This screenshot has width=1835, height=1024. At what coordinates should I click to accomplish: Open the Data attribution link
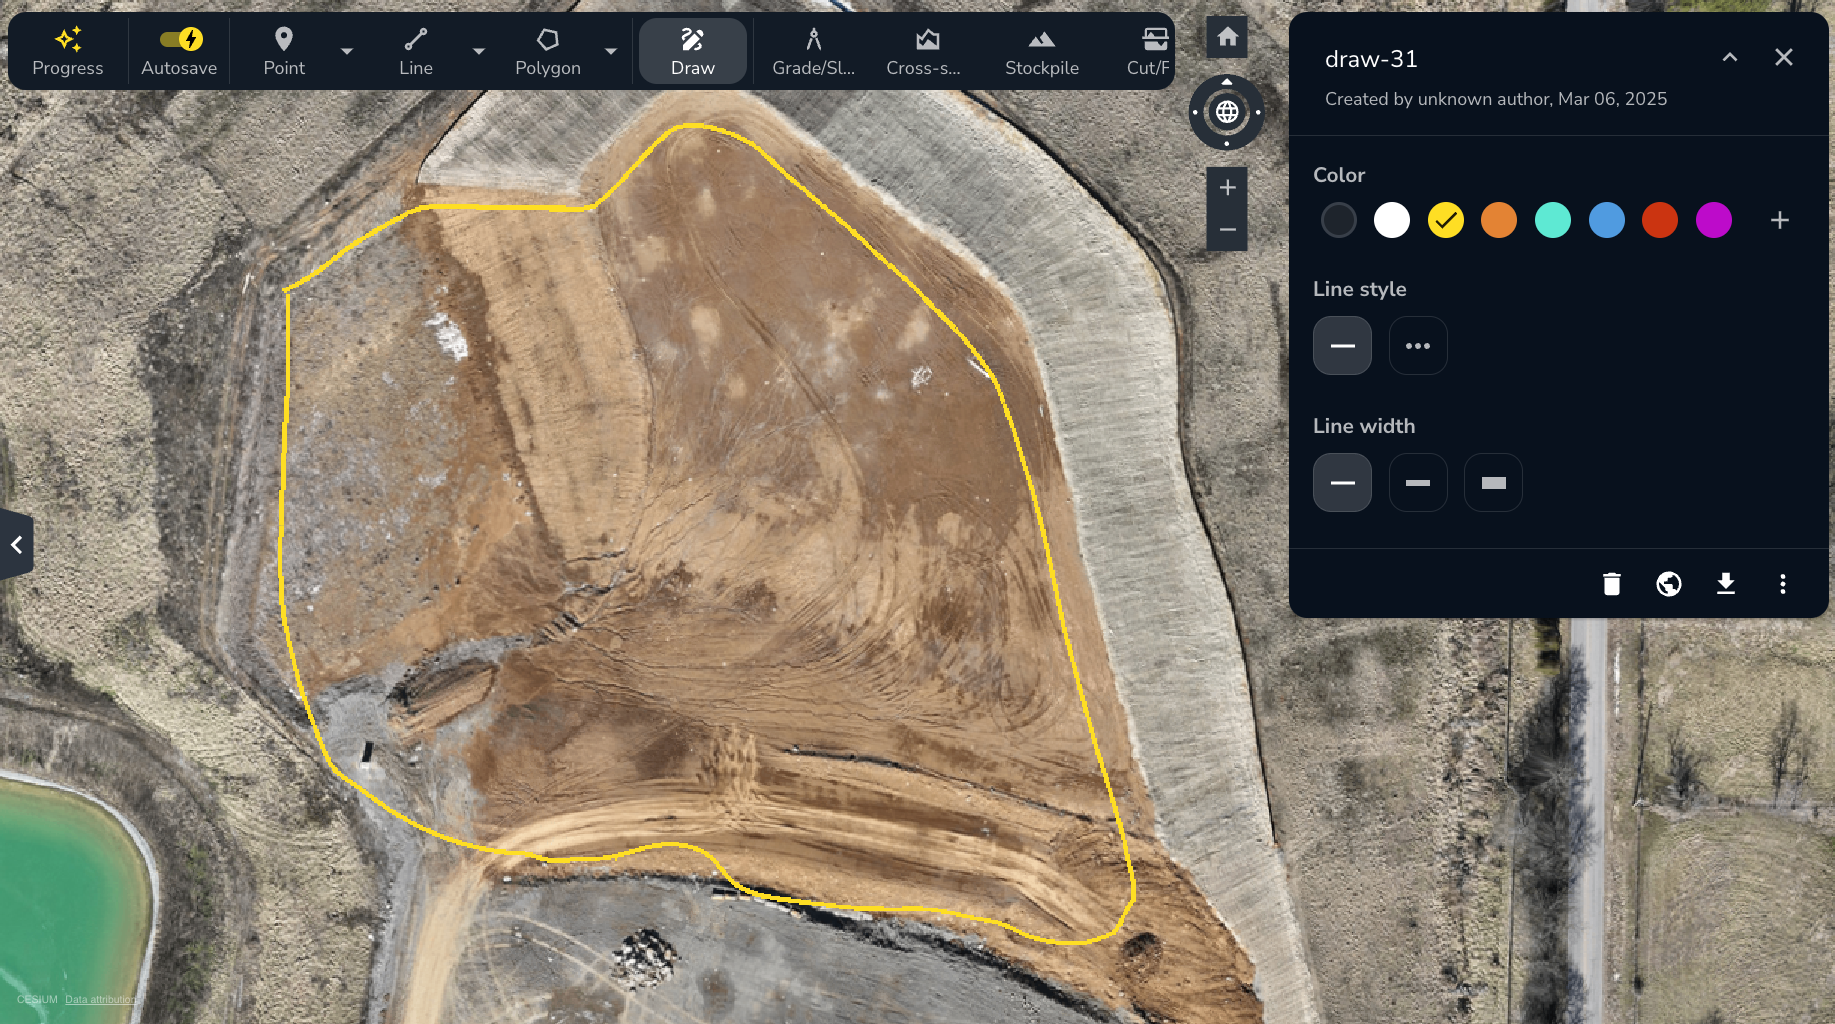click(x=101, y=999)
